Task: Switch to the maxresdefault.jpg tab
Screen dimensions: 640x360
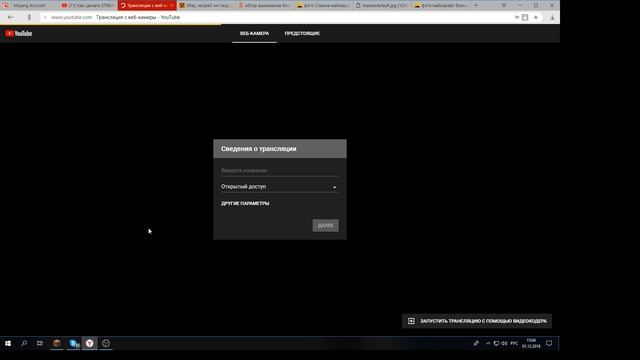Action: (x=382, y=5)
